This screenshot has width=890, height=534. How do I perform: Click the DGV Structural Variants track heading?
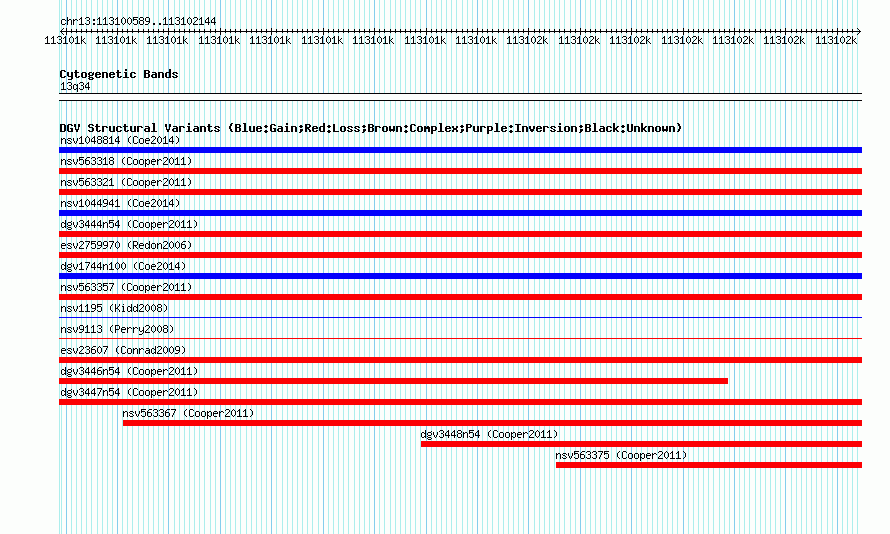click(370, 128)
